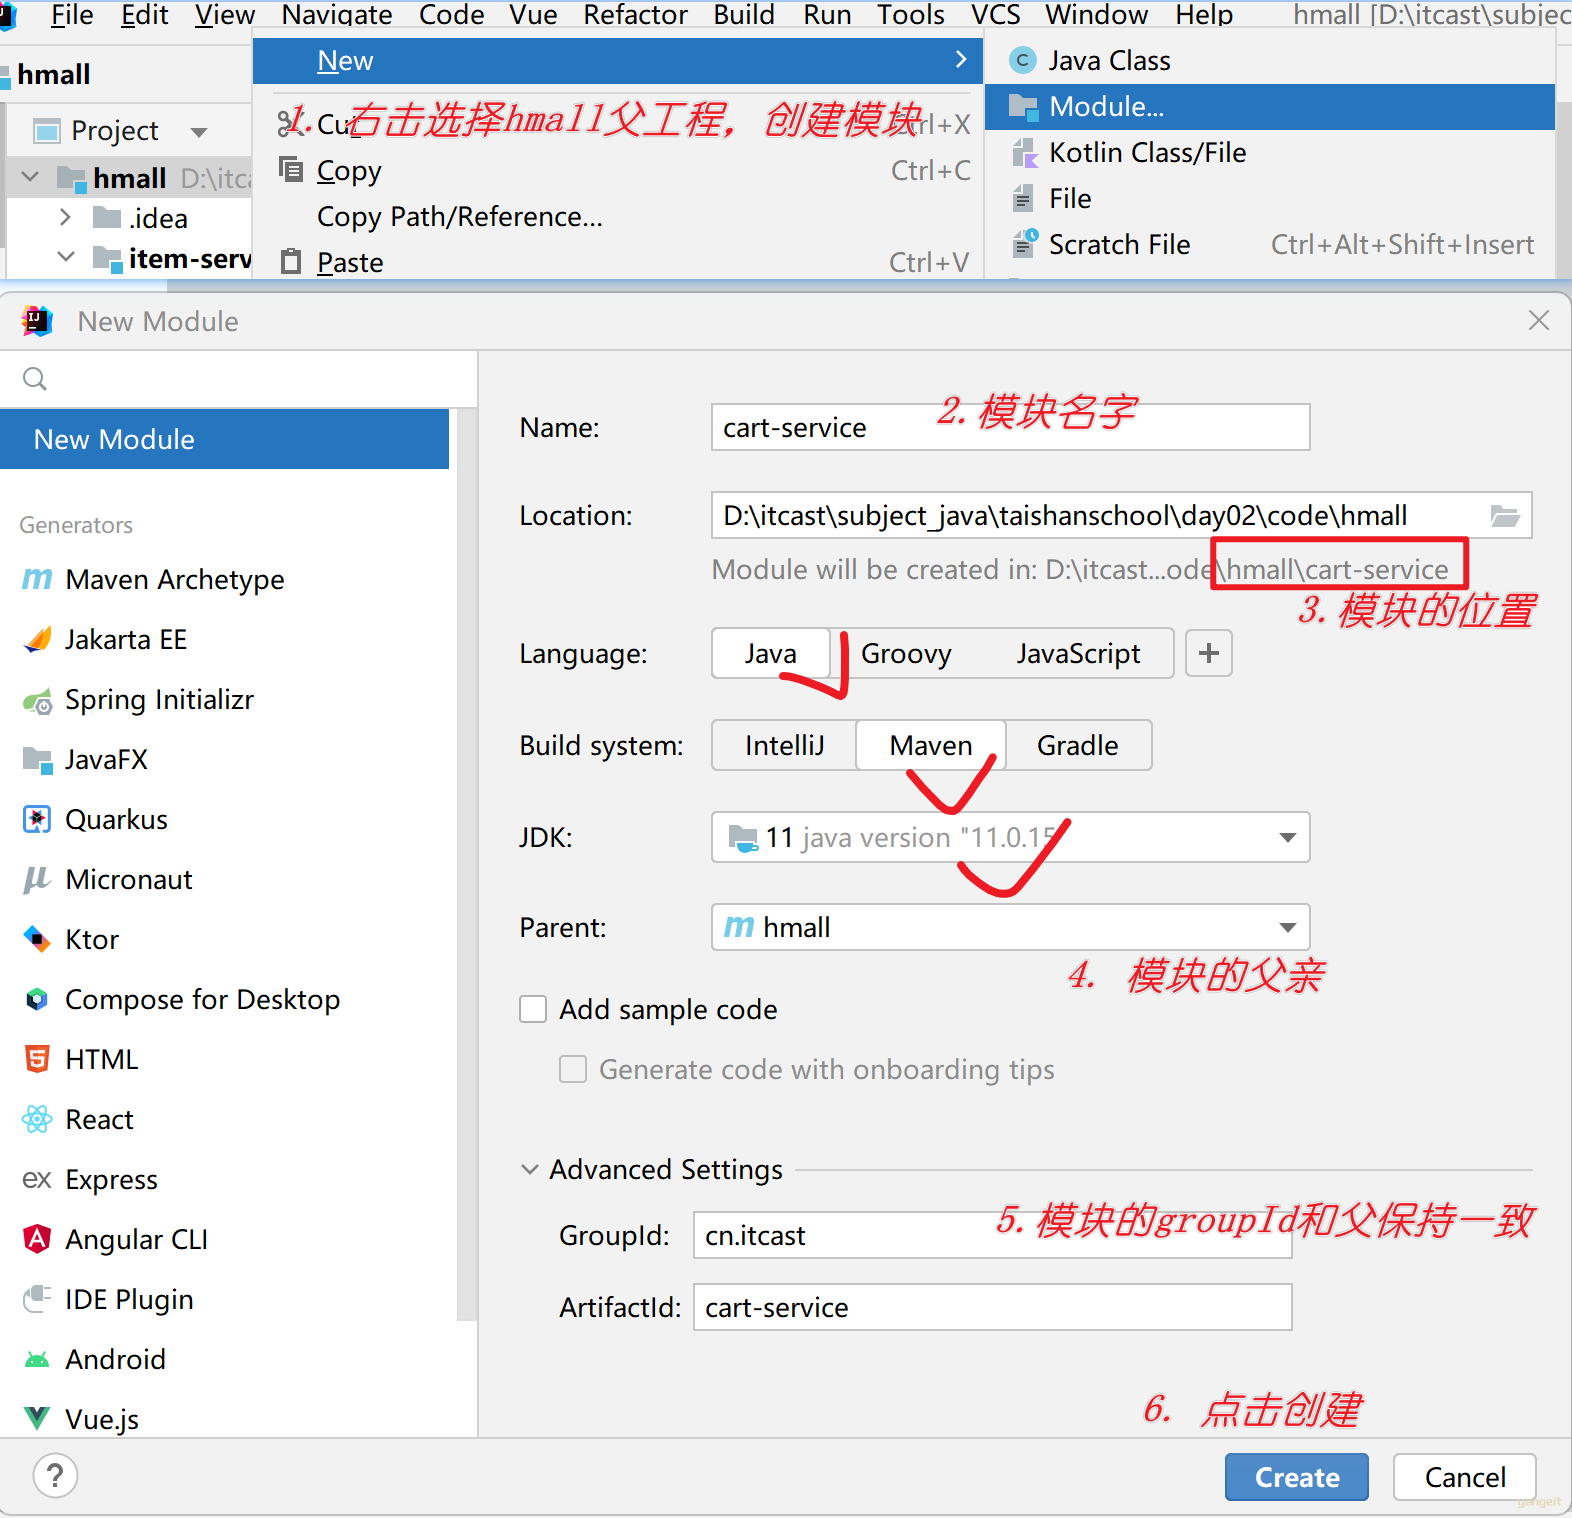
Task: Select Groovy as the language
Action: pyautogui.click(x=906, y=653)
